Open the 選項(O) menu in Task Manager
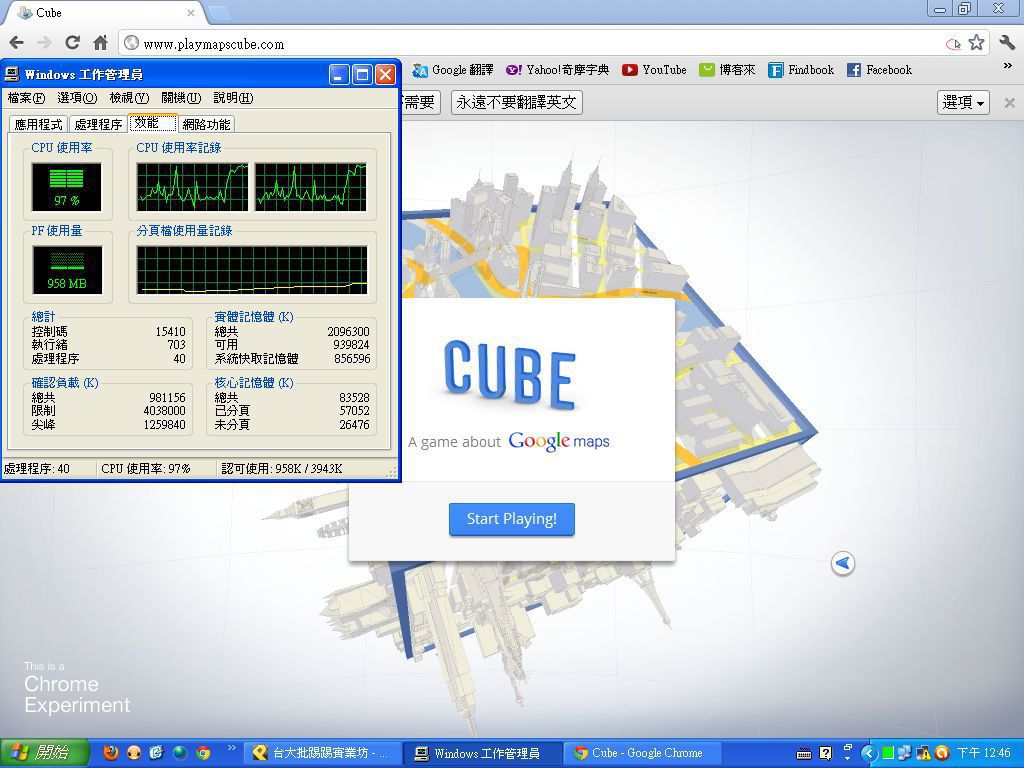Image resolution: width=1024 pixels, height=768 pixels. click(77, 98)
